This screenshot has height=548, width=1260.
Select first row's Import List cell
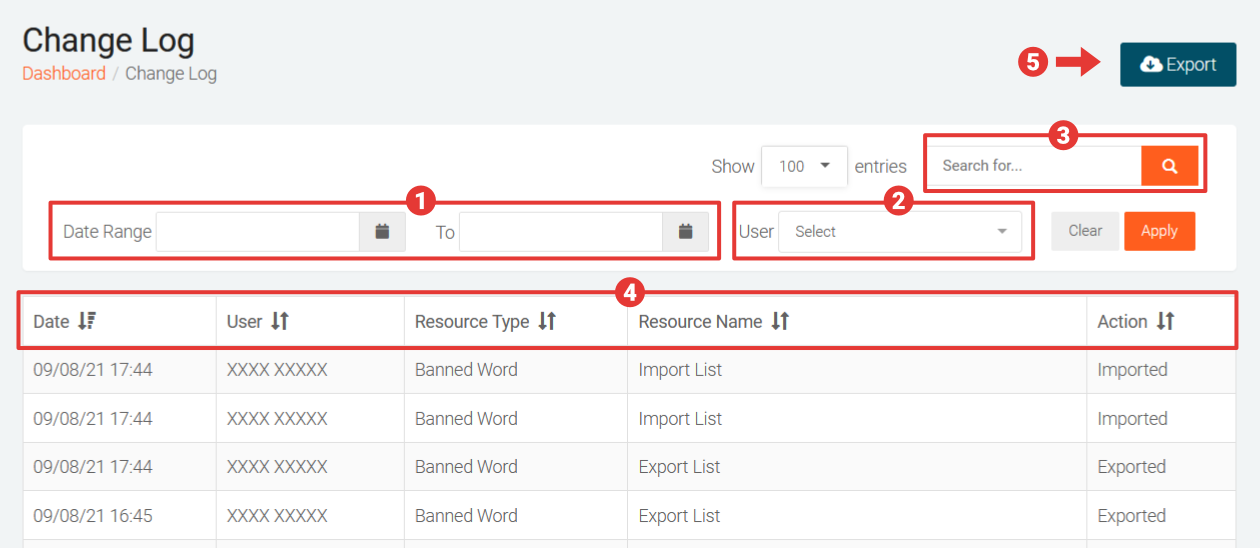pyautogui.click(x=680, y=370)
